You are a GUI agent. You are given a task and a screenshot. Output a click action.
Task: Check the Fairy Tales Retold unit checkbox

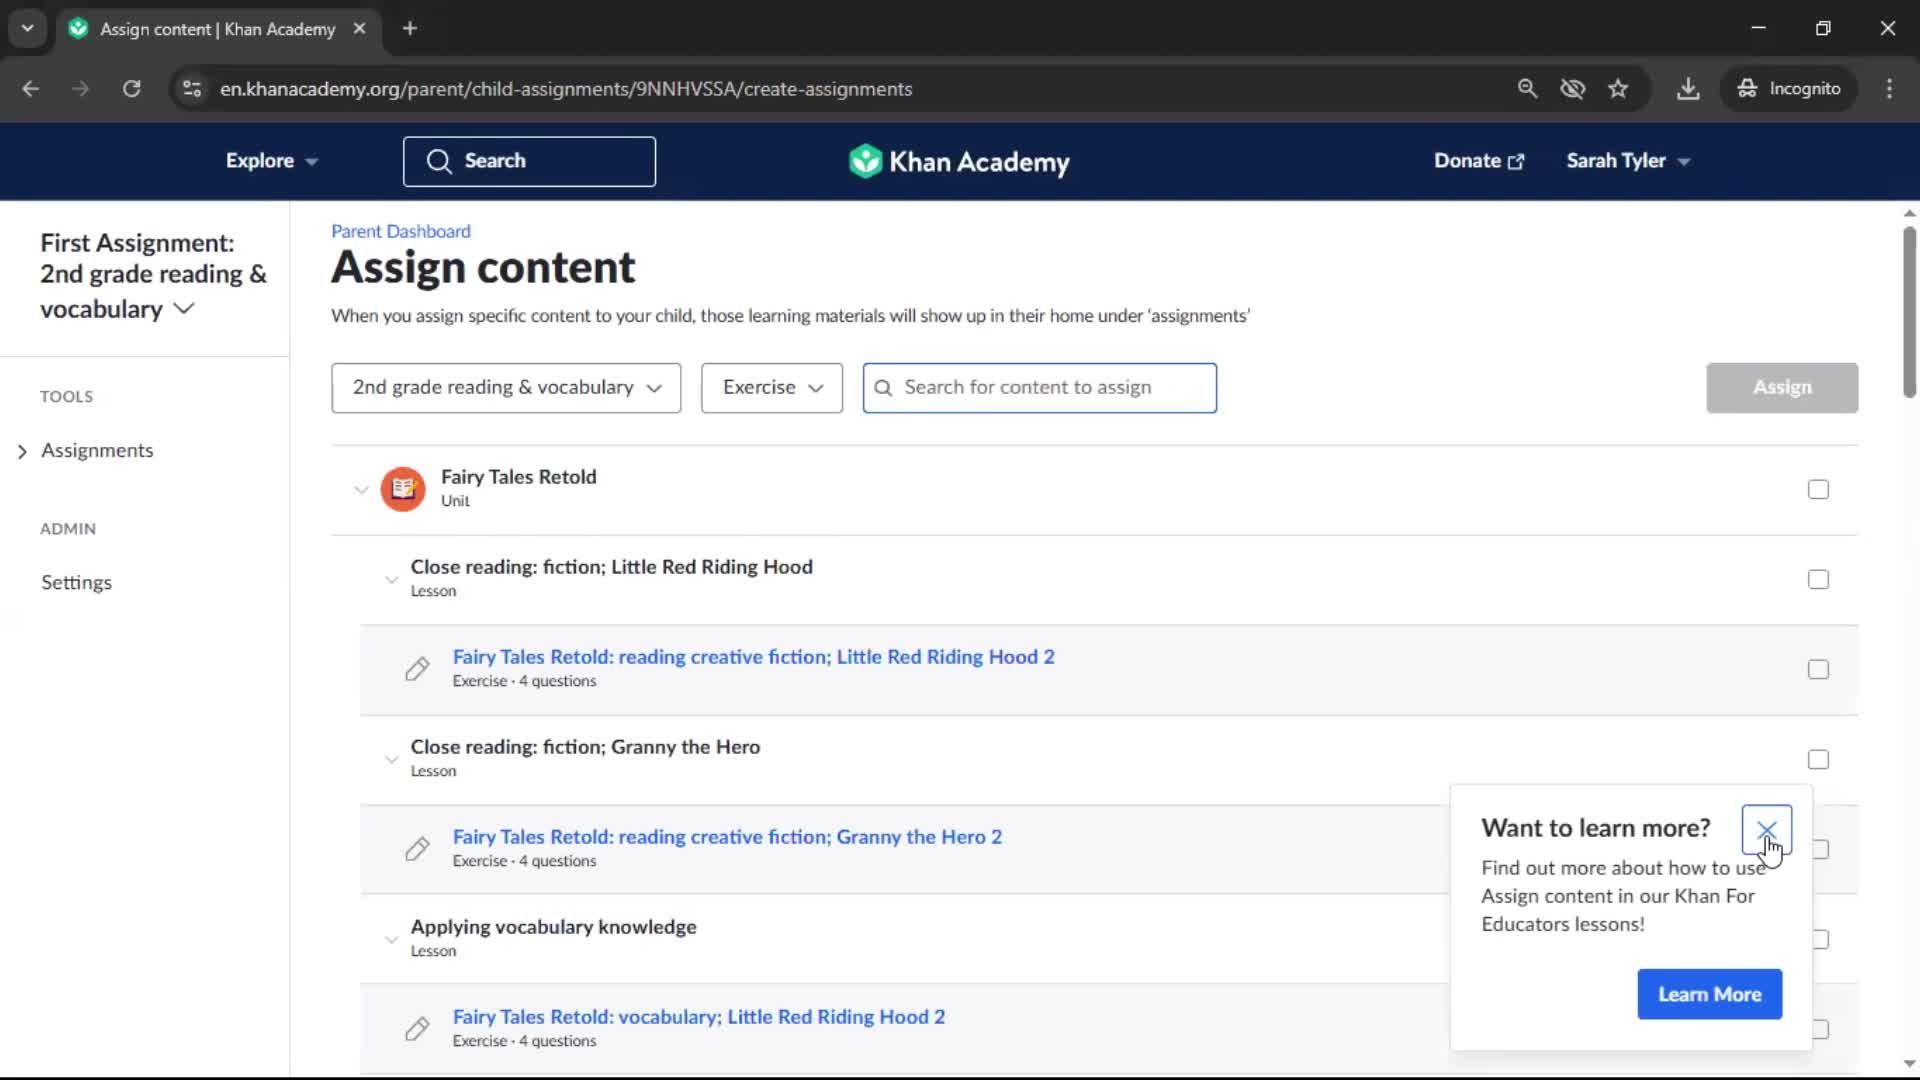pyautogui.click(x=1818, y=489)
